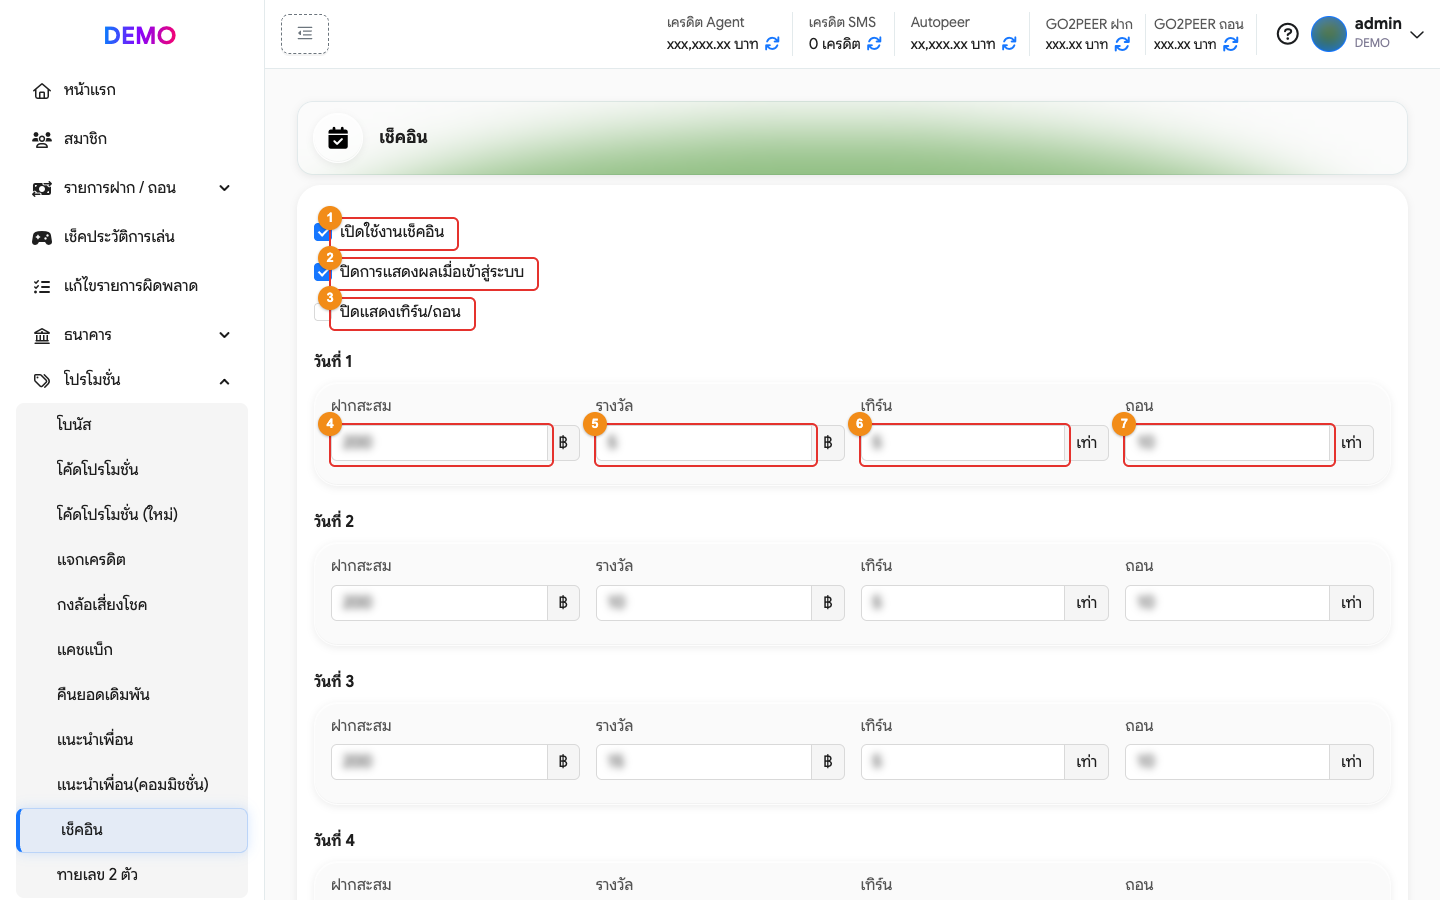Click the money icon beside รายการฝาก / ถอน

click(42, 189)
